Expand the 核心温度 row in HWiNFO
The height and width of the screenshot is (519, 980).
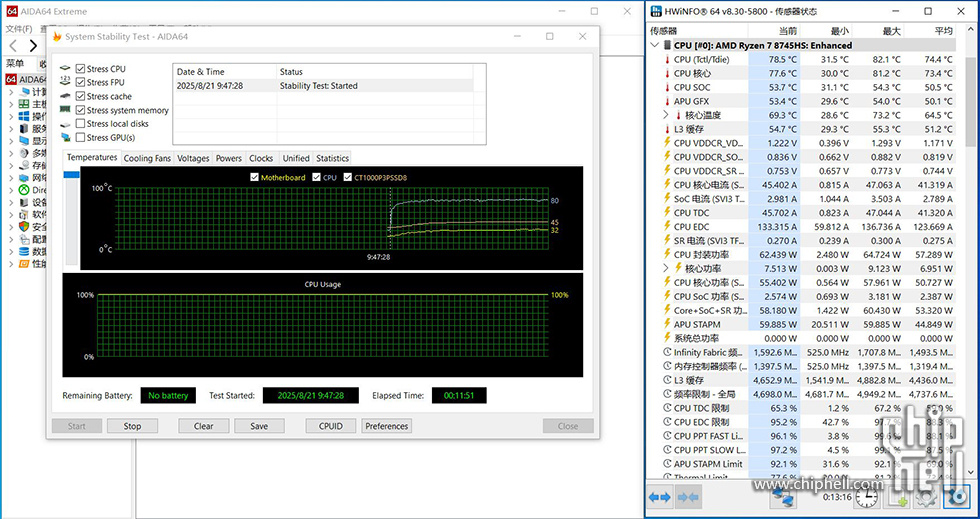click(666, 115)
